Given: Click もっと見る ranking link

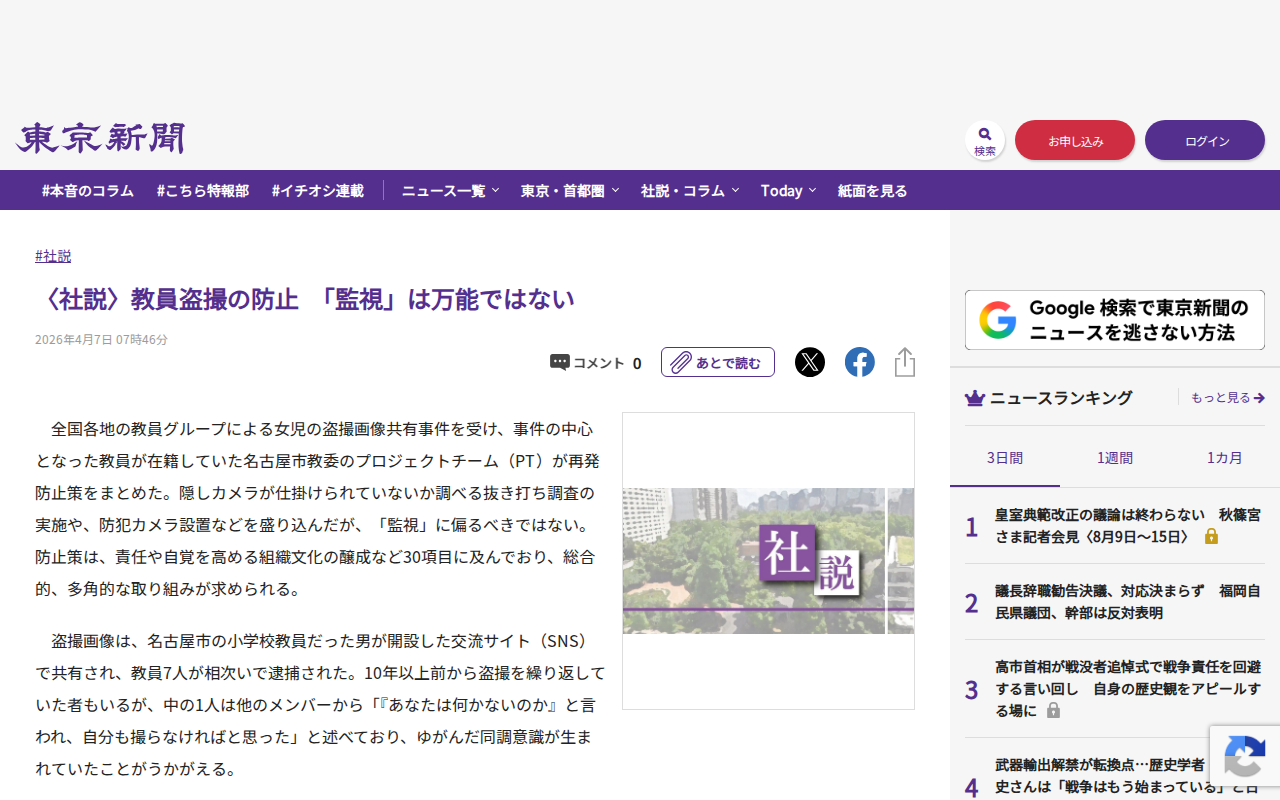Looking at the screenshot, I should (1228, 398).
